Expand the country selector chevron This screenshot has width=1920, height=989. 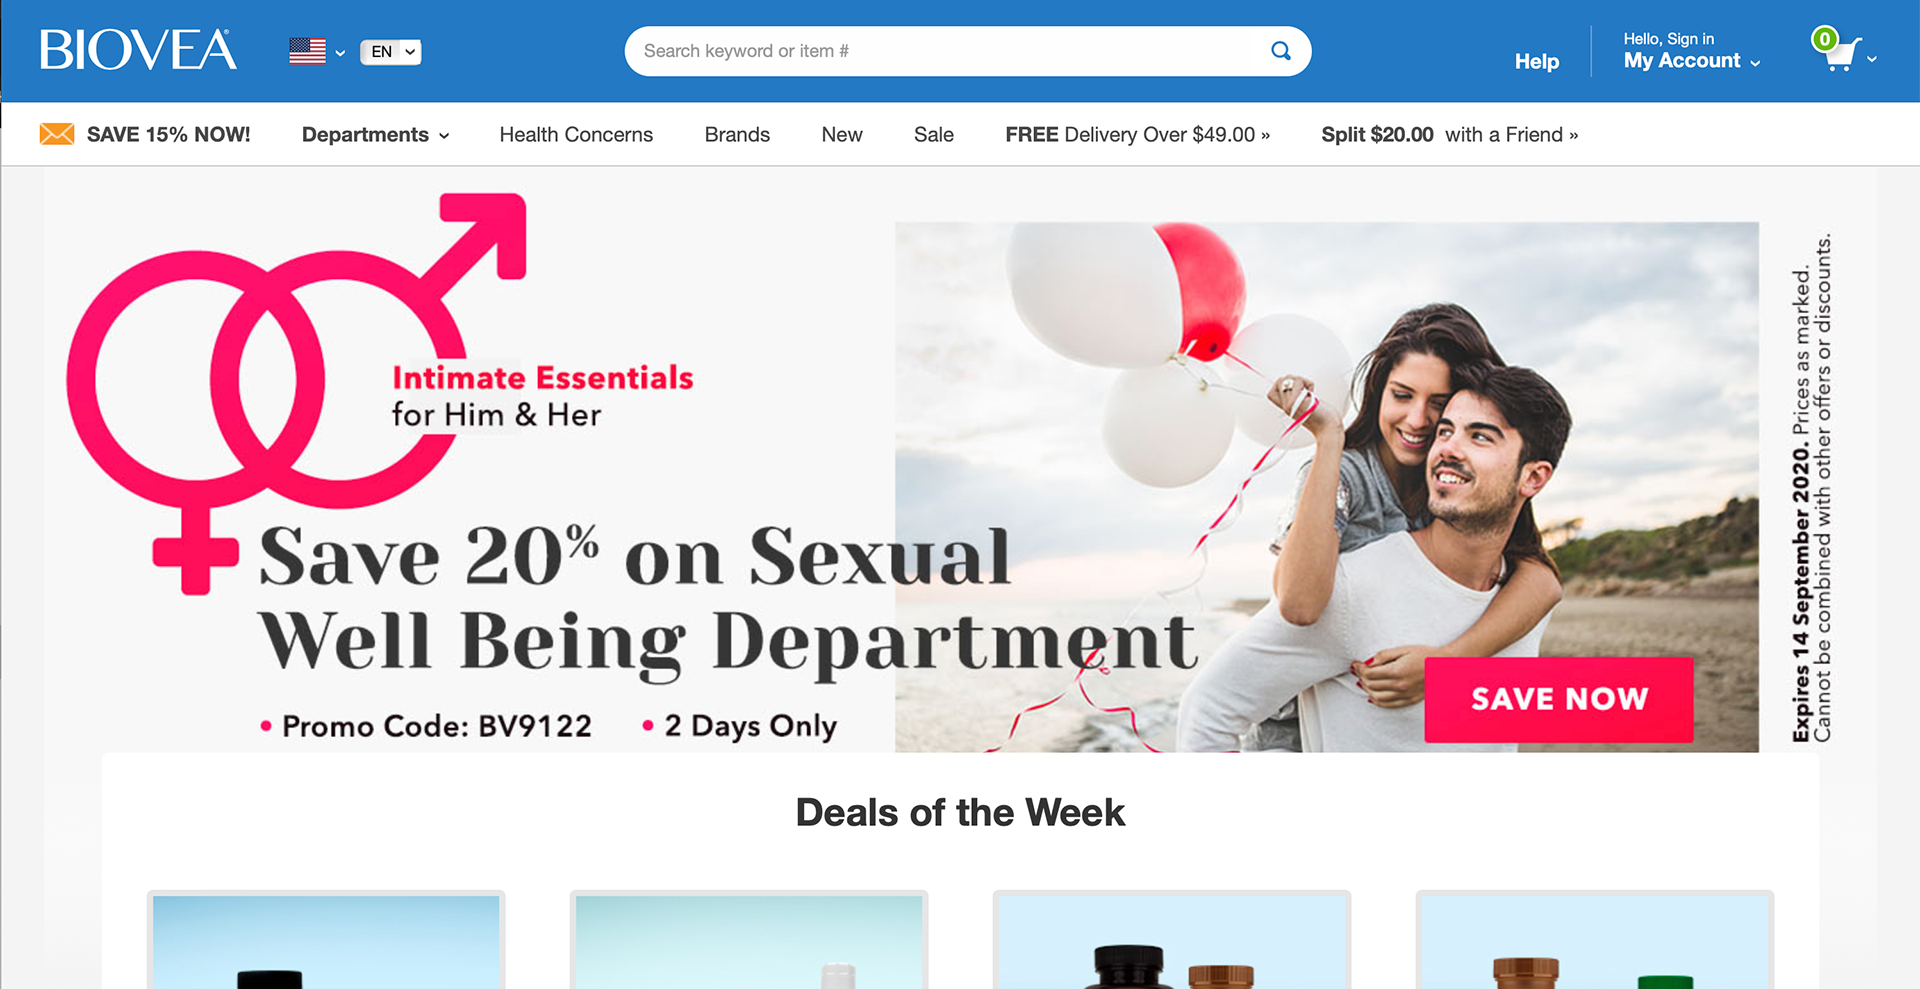tap(340, 53)
